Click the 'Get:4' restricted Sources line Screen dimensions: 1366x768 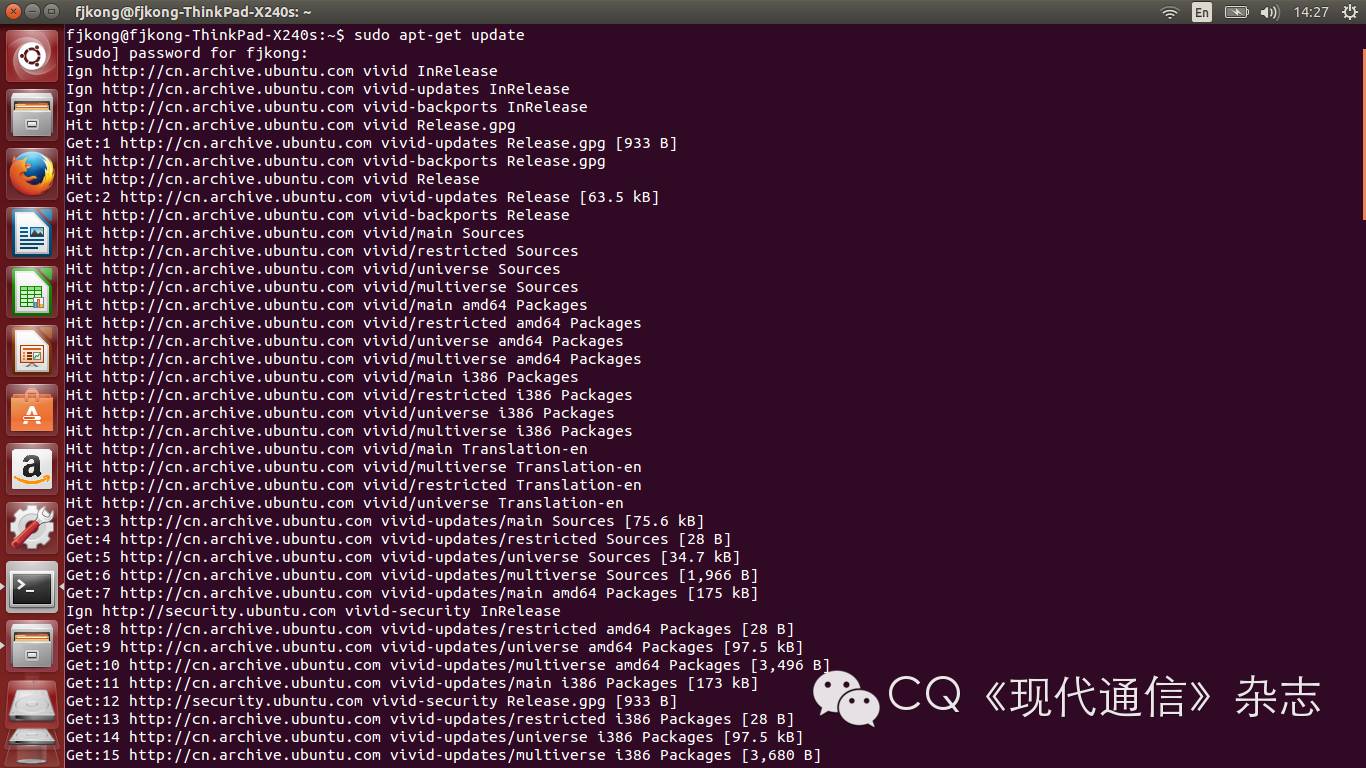click(x=399, y=539)
